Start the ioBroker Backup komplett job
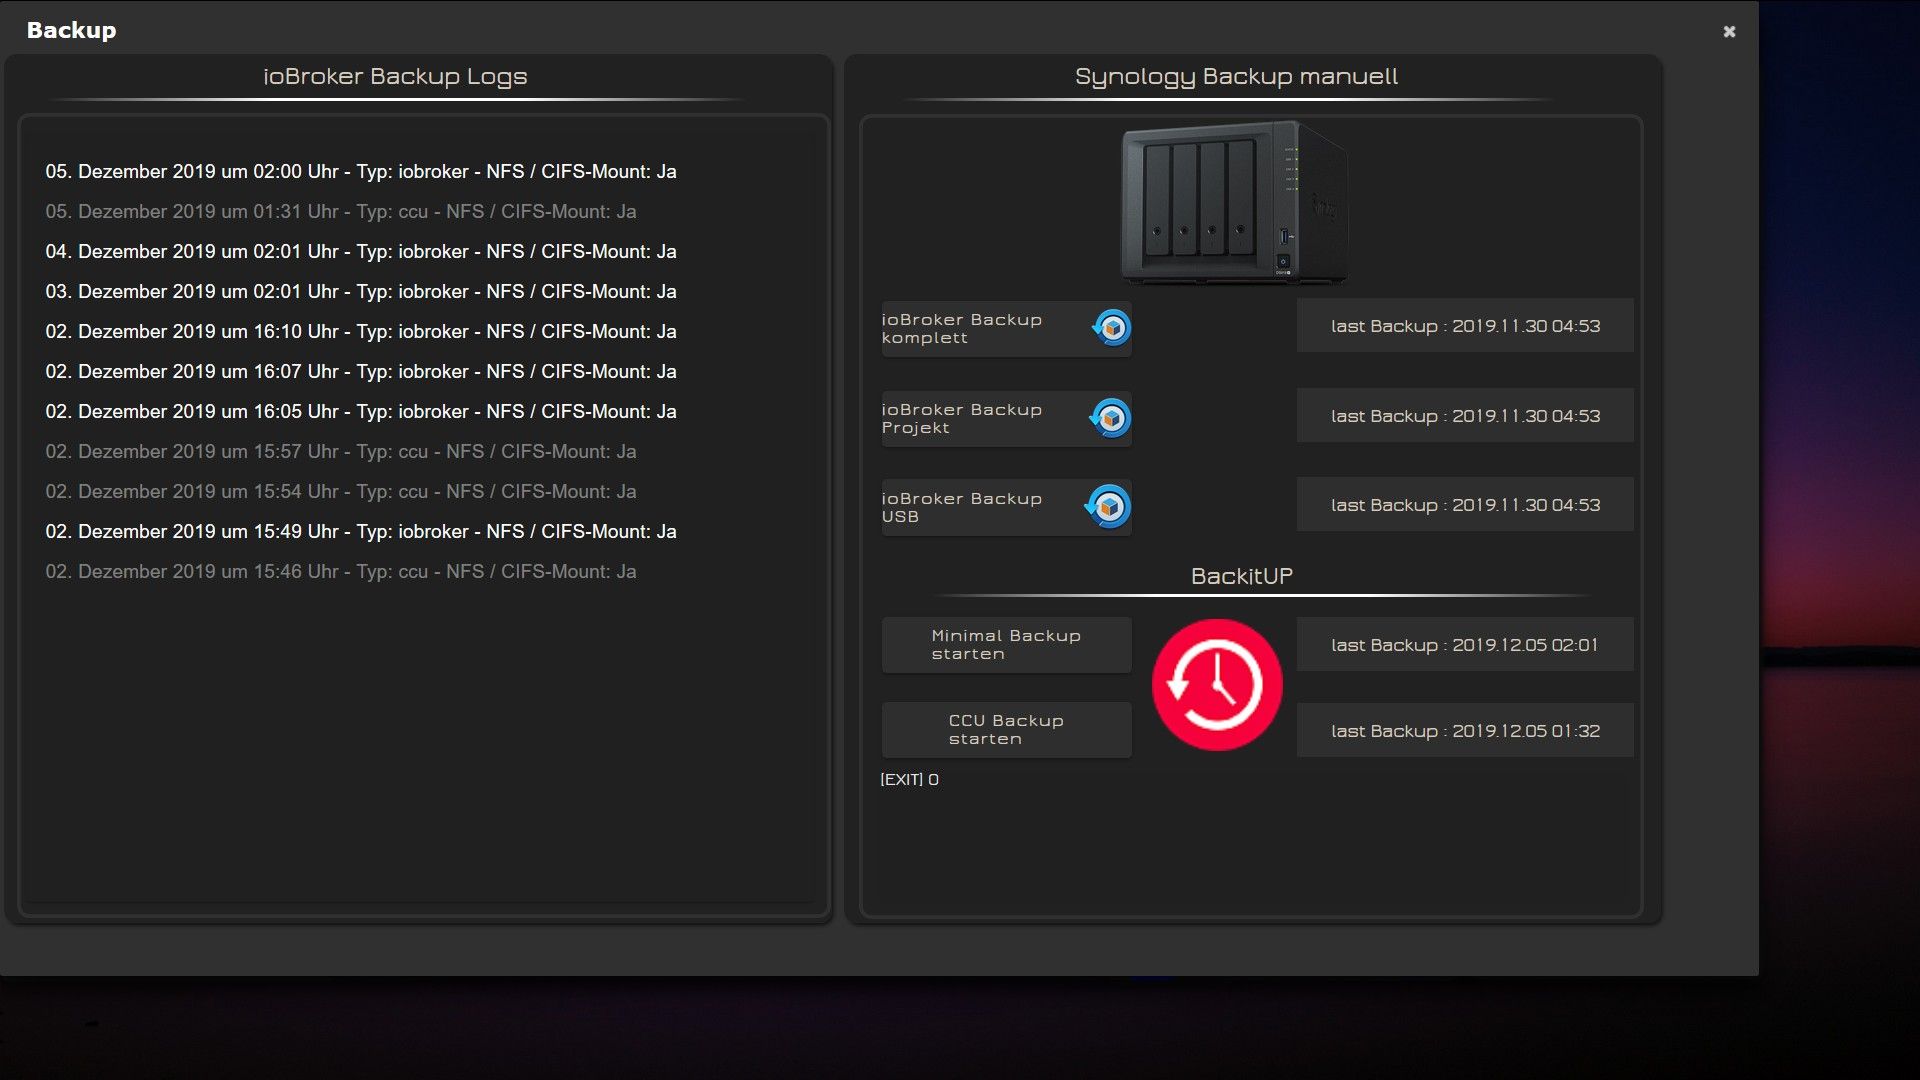Image resolution: width=1920 pixels, height=1080 pixels. click(1006, 329)
